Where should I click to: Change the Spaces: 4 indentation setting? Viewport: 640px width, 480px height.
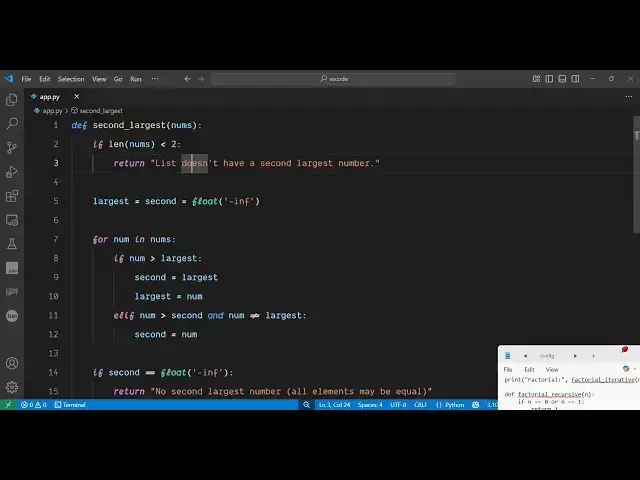(370, 404)
